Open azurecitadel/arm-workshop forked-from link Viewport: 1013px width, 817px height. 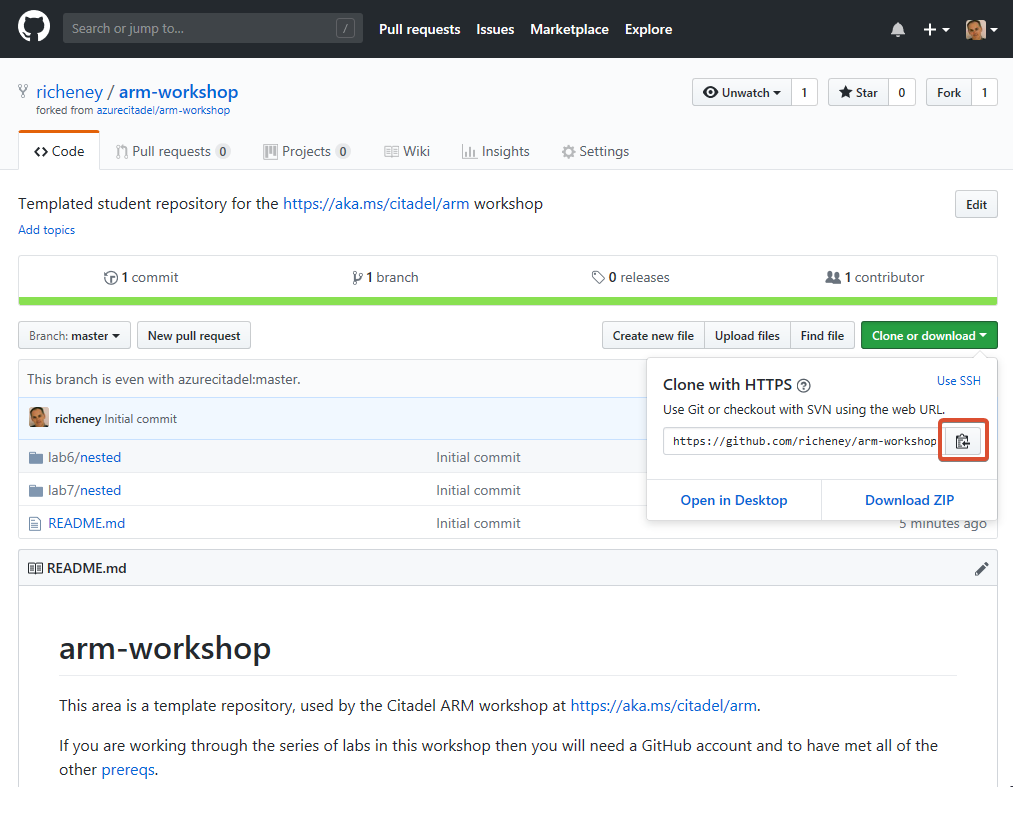pyautogui.click(x=163, y=110)
